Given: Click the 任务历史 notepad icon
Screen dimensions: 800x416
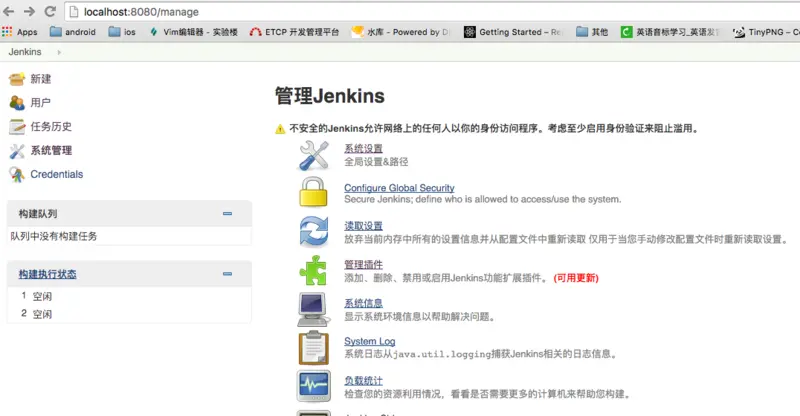Looking at the screenshot, I should click(17, 127).
